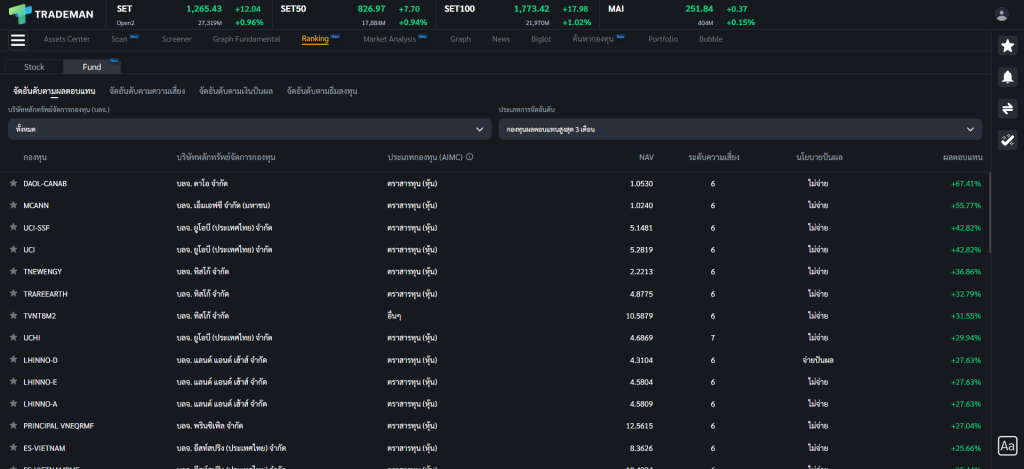Star the PRINCIPAL VNEQRMF fund
1024x469 pixels.
click(13, 426)
